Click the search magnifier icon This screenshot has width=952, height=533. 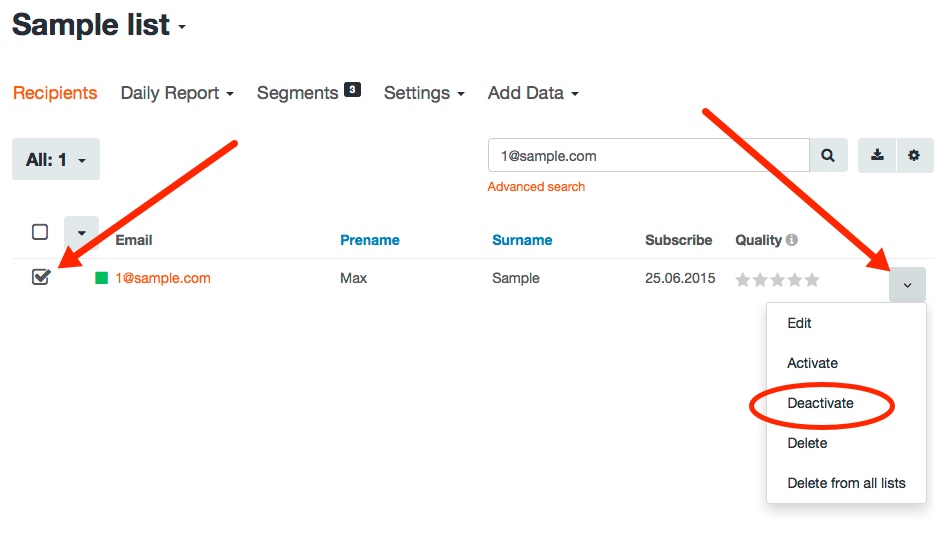click(x=828, y=156)
